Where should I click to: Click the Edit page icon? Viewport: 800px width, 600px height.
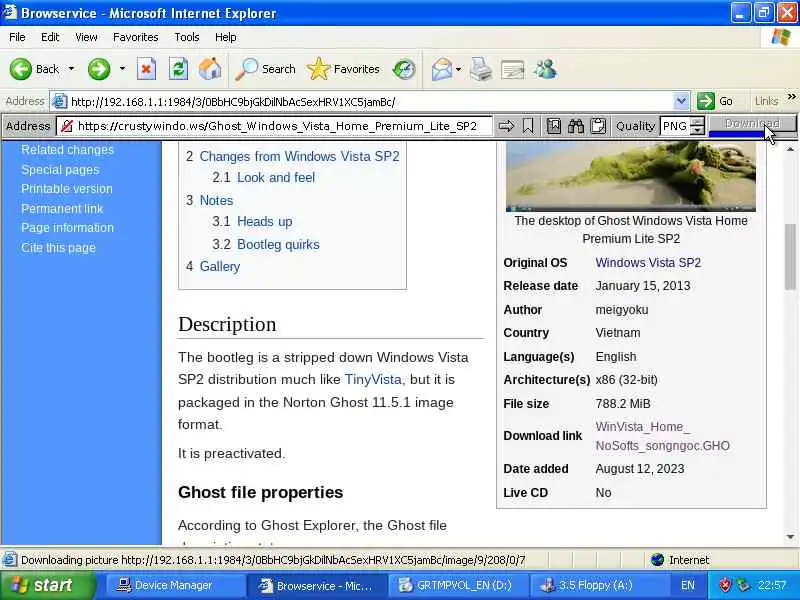tap(513, 69)
